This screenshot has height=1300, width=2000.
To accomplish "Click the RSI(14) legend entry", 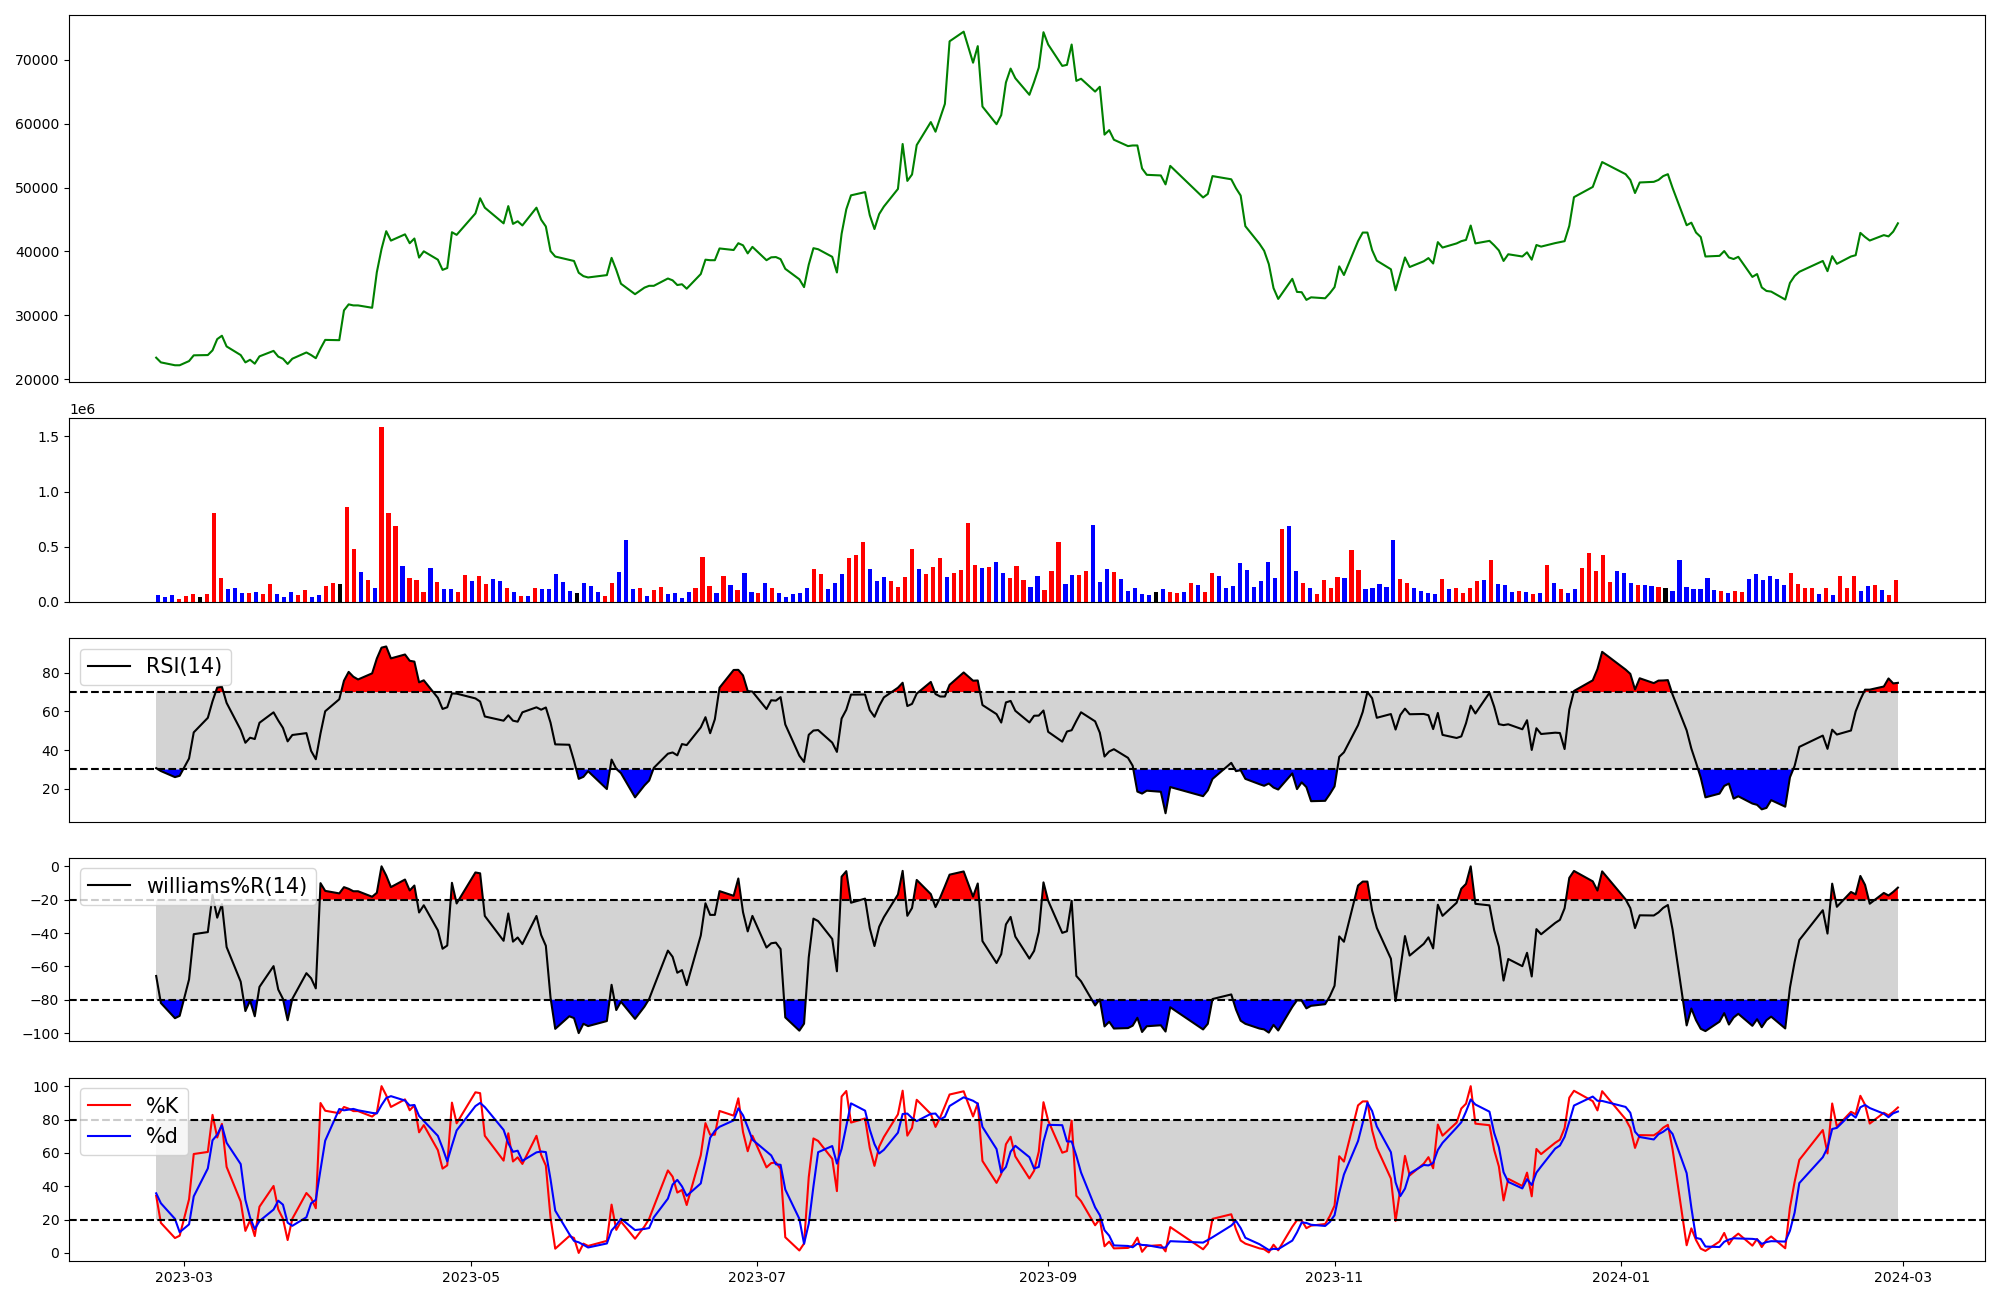I will click(184, 666).
